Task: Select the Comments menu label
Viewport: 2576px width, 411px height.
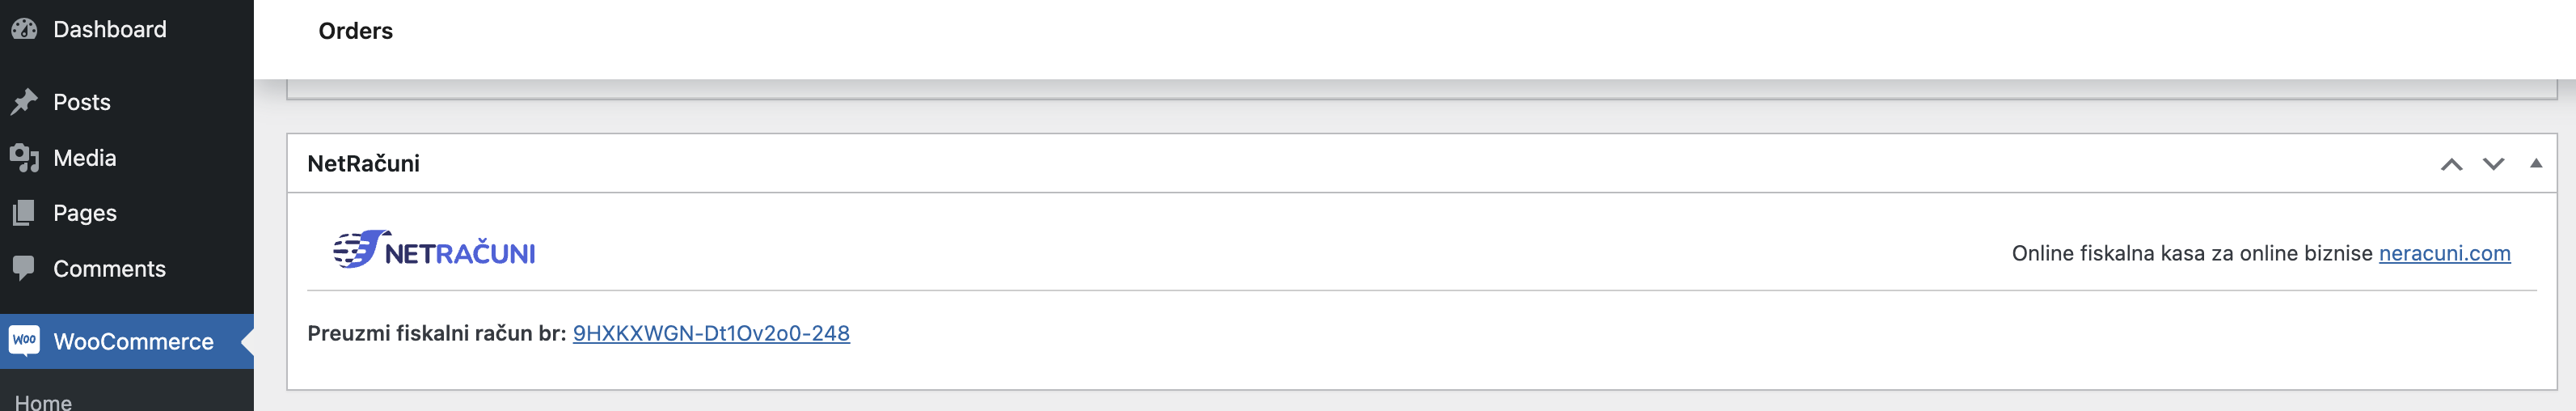Action: click(x=109, y=268)
